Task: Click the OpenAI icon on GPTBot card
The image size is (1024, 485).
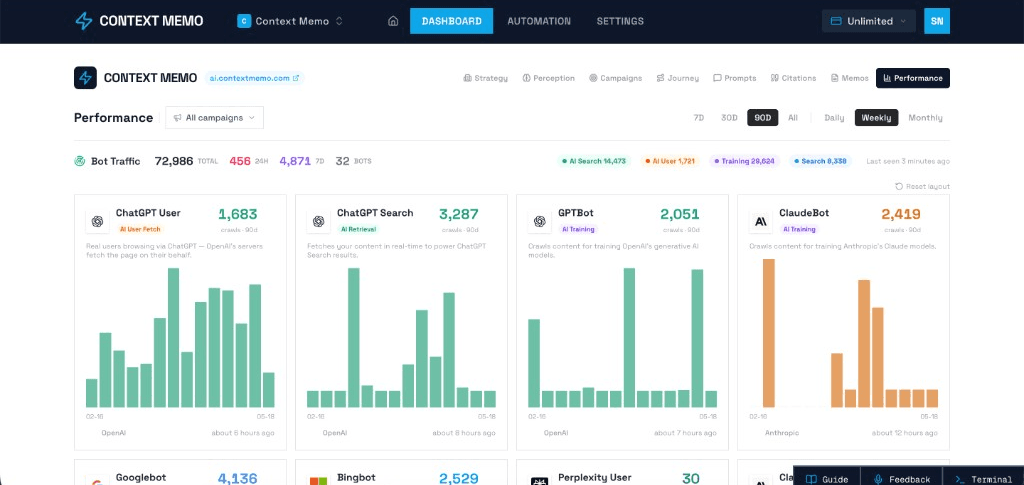Action: [539, 221]
